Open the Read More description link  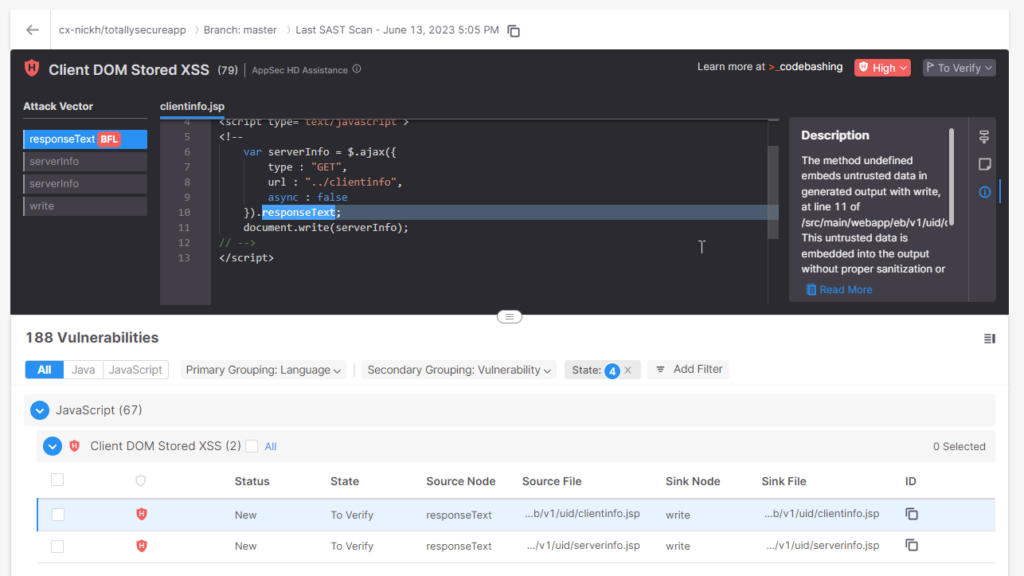click(839, 289)
